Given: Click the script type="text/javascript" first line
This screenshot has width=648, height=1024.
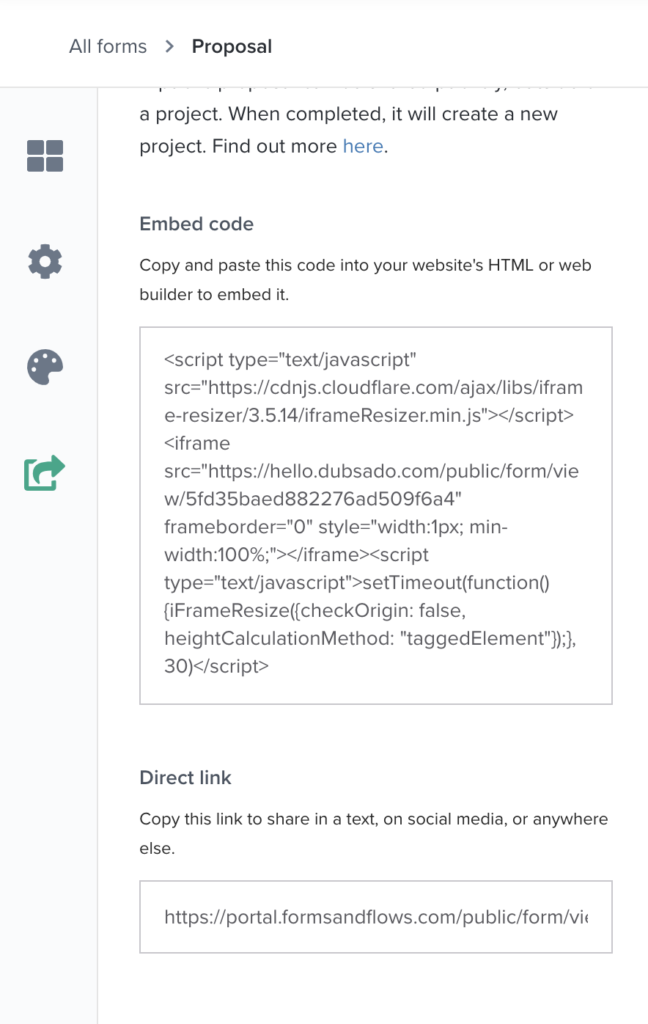Looking at the screenshot, I should tap(290, 360).
